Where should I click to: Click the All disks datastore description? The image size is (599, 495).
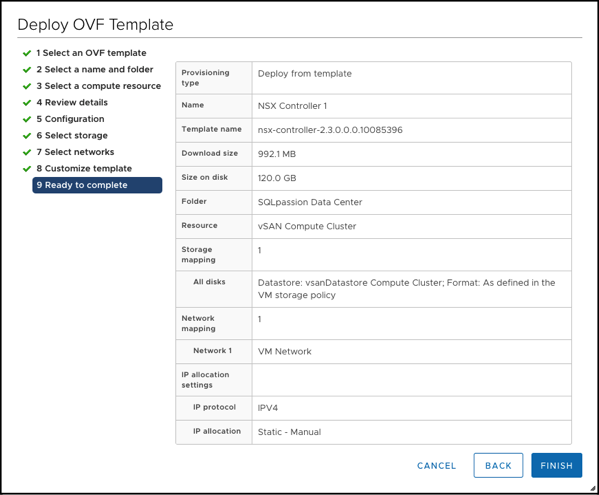click(x=406, y=289)
